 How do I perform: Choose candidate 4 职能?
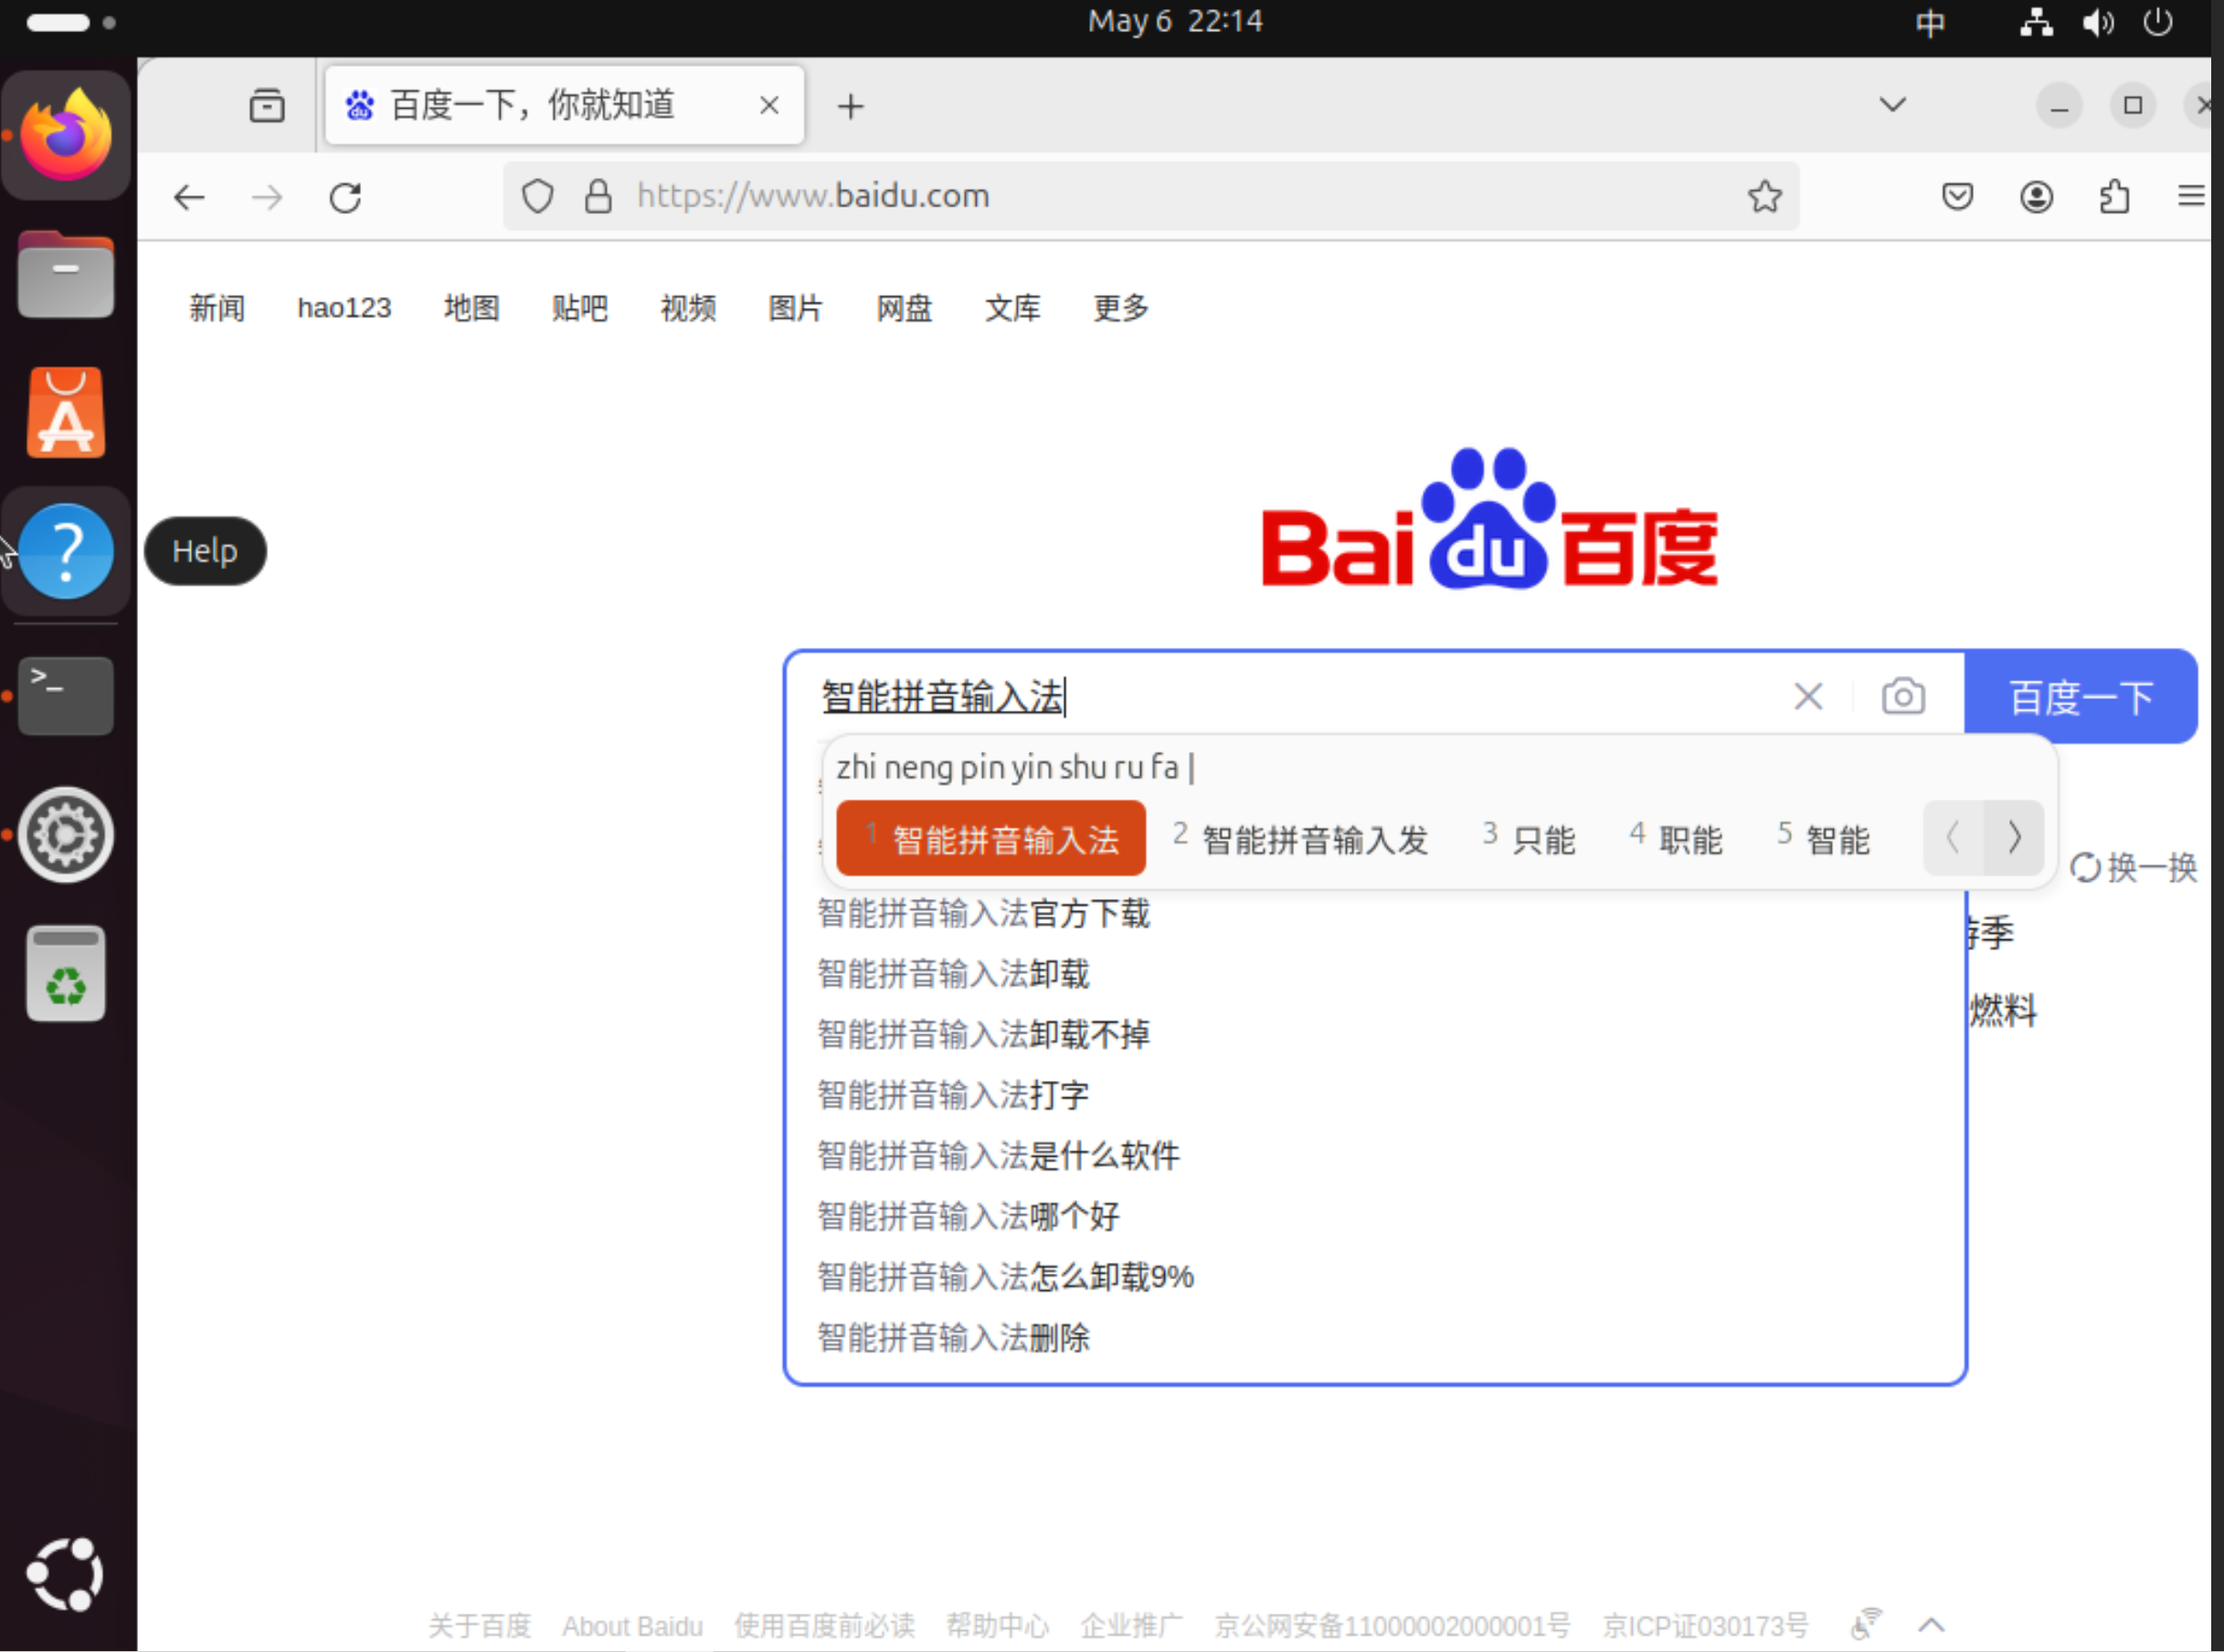coord(1676,838)
